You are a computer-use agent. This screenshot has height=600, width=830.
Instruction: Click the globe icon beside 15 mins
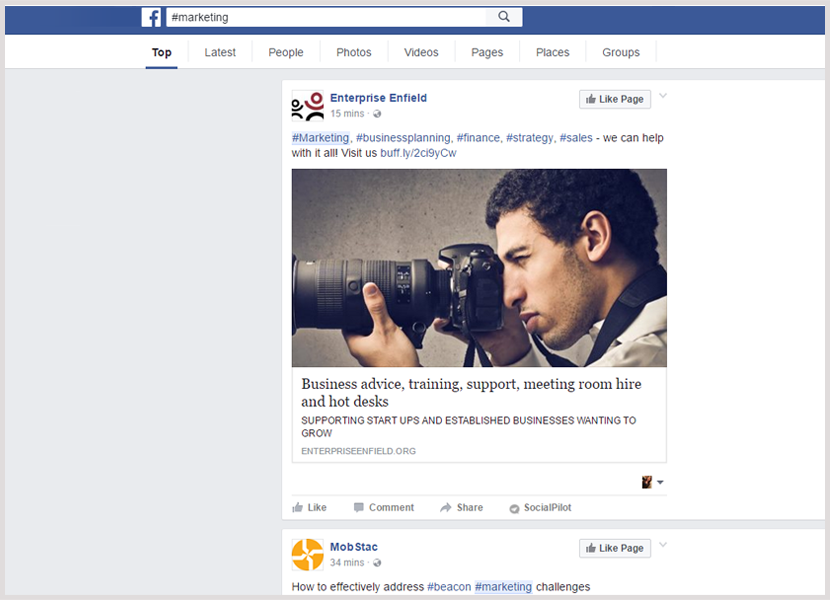pyautogui.click(x=377, y=114)
